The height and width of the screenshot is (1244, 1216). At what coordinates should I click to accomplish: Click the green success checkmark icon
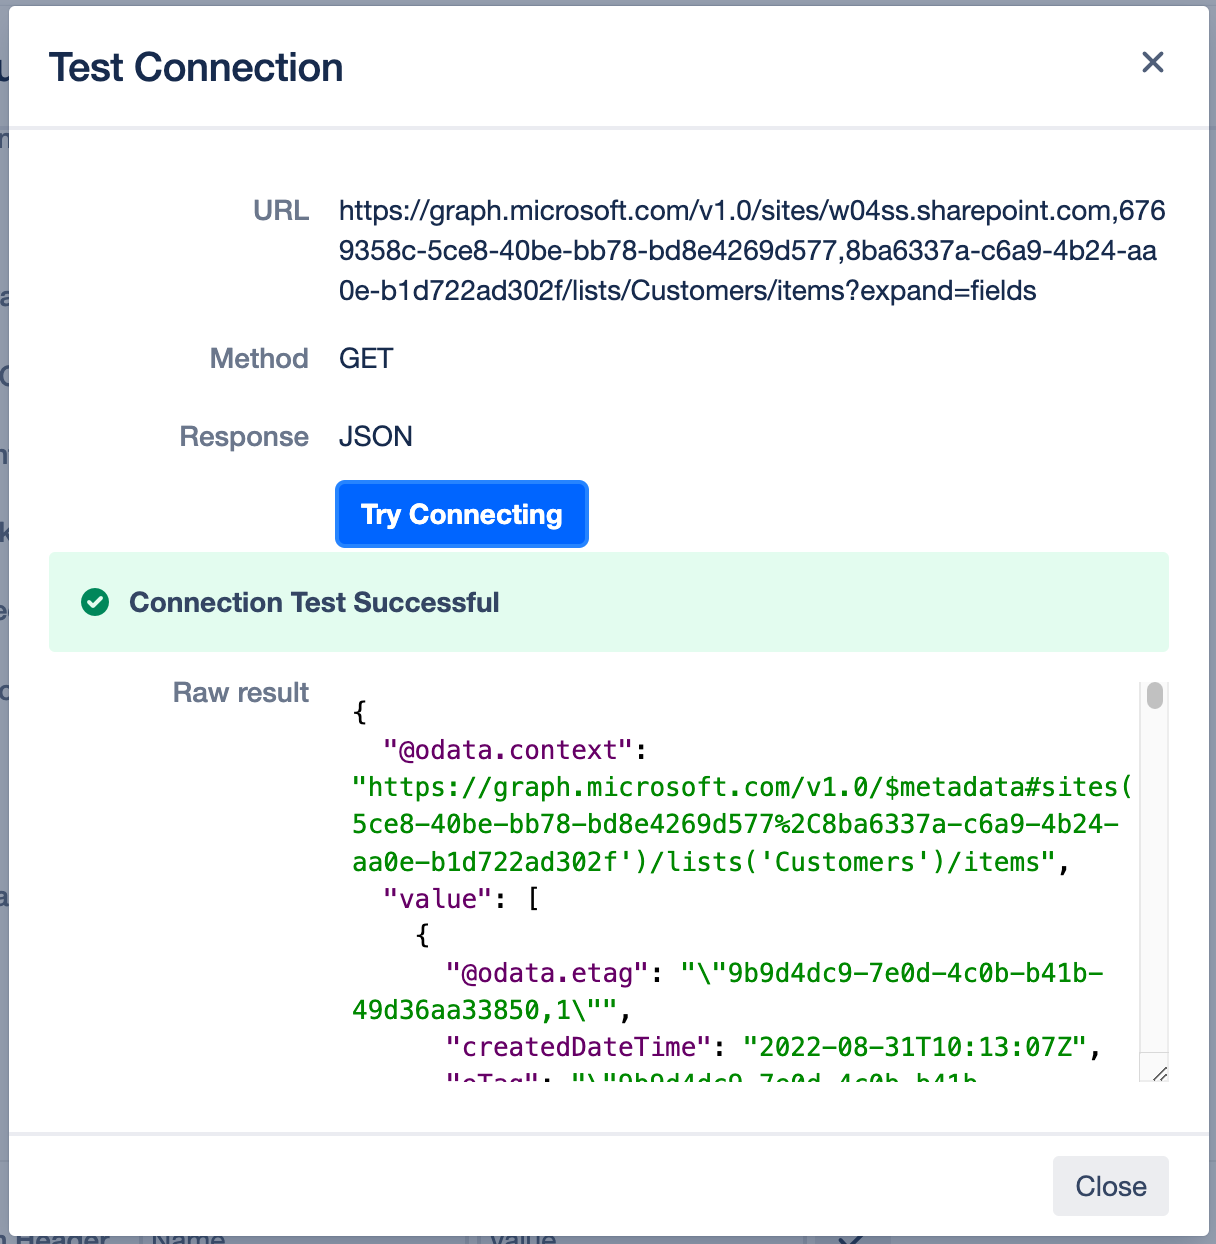click(x=95, y=602)
